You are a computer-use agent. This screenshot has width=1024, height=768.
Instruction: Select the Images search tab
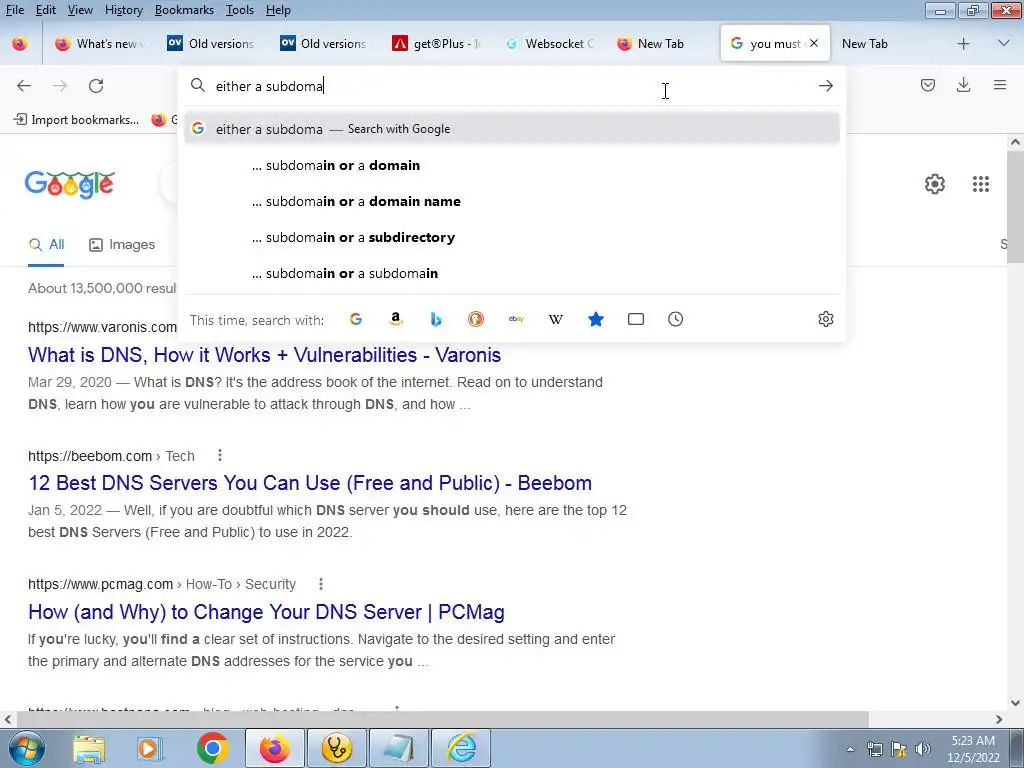point(122,244)
